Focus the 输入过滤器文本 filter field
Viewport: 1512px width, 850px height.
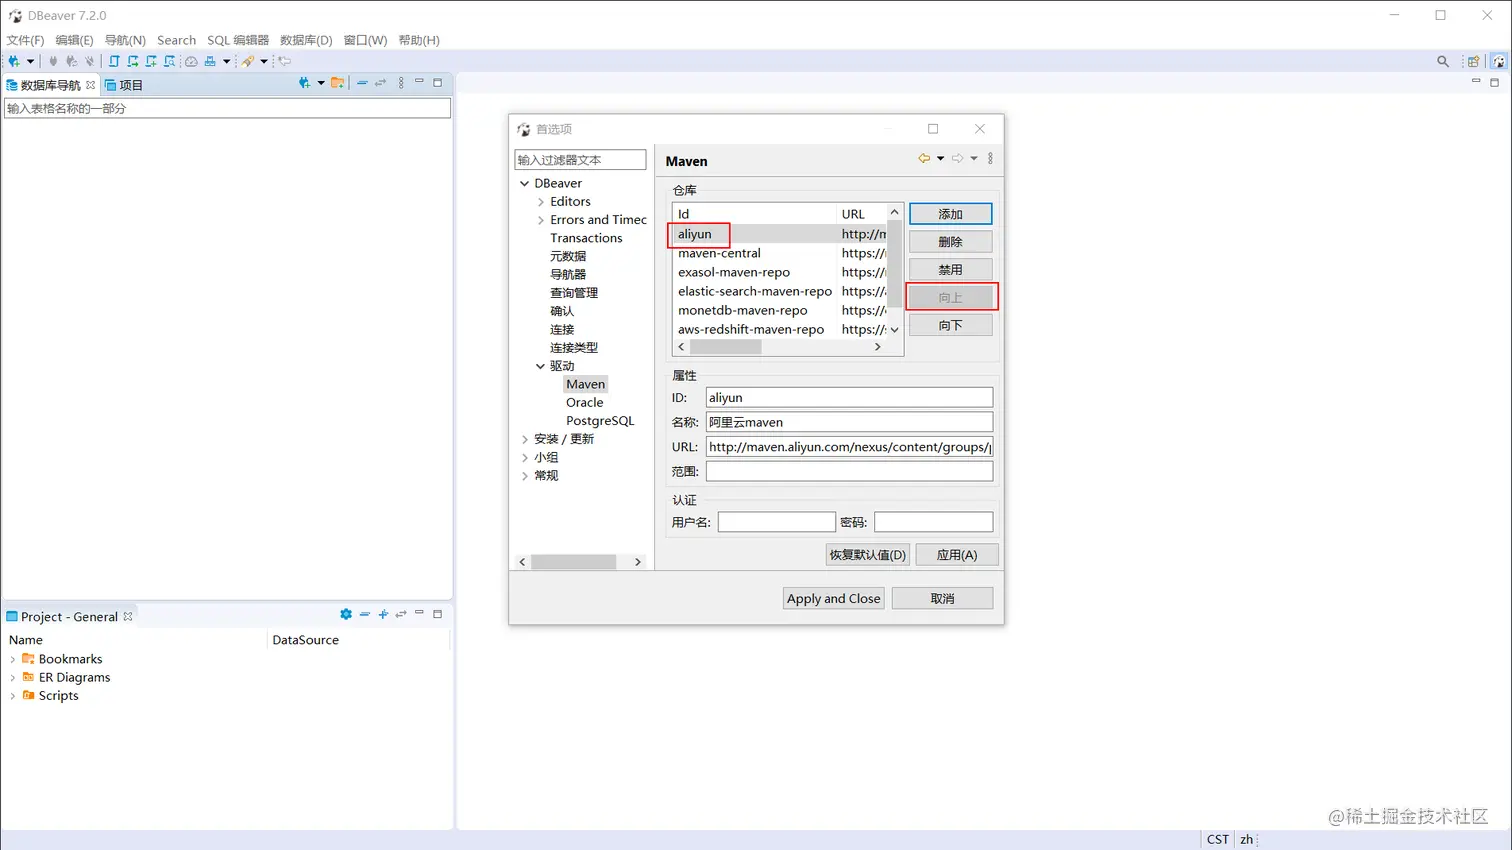580,160
